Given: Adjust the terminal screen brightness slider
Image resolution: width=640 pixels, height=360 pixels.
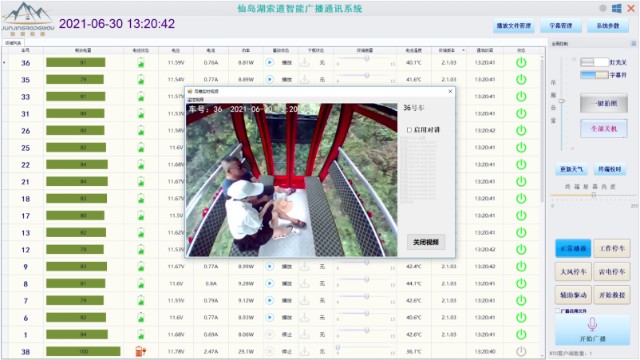Looking at the screenshot, I should tap(594, 195).
